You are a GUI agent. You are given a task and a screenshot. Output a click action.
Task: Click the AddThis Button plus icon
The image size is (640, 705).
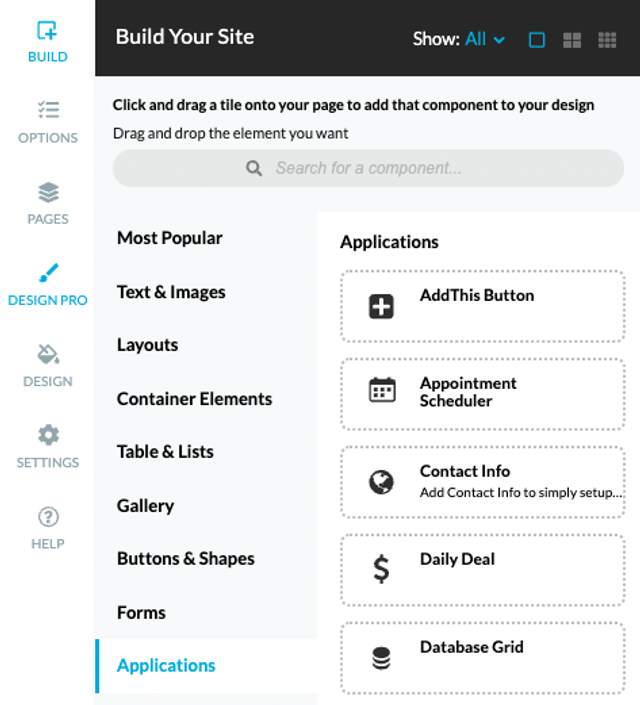point(381,307)
